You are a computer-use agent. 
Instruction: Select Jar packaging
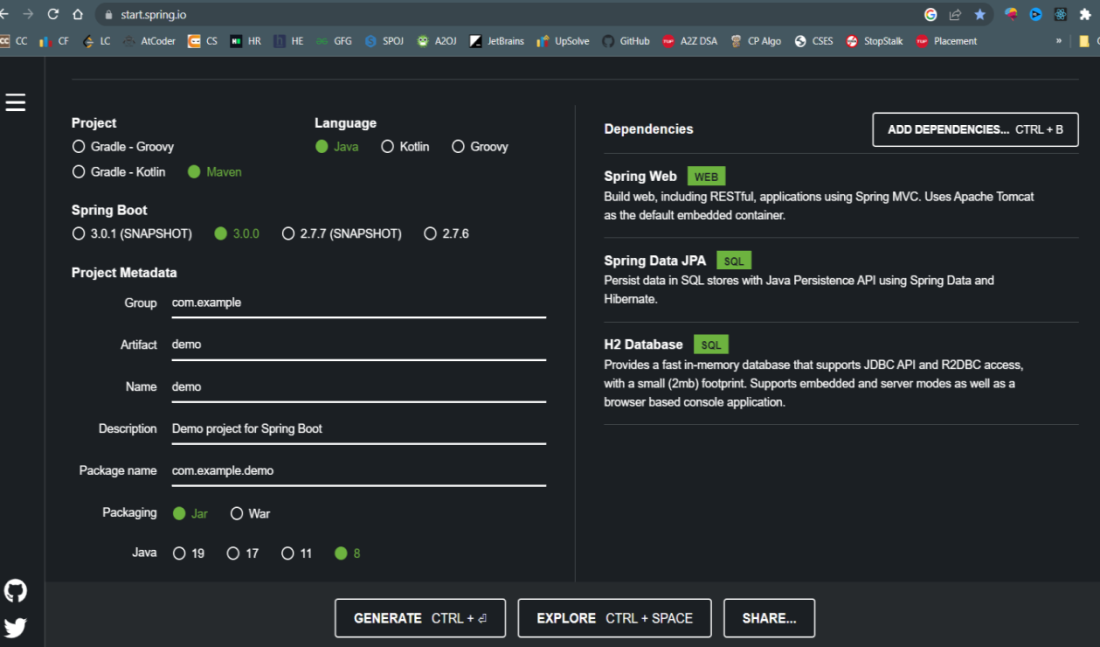(x=190, y=514)
